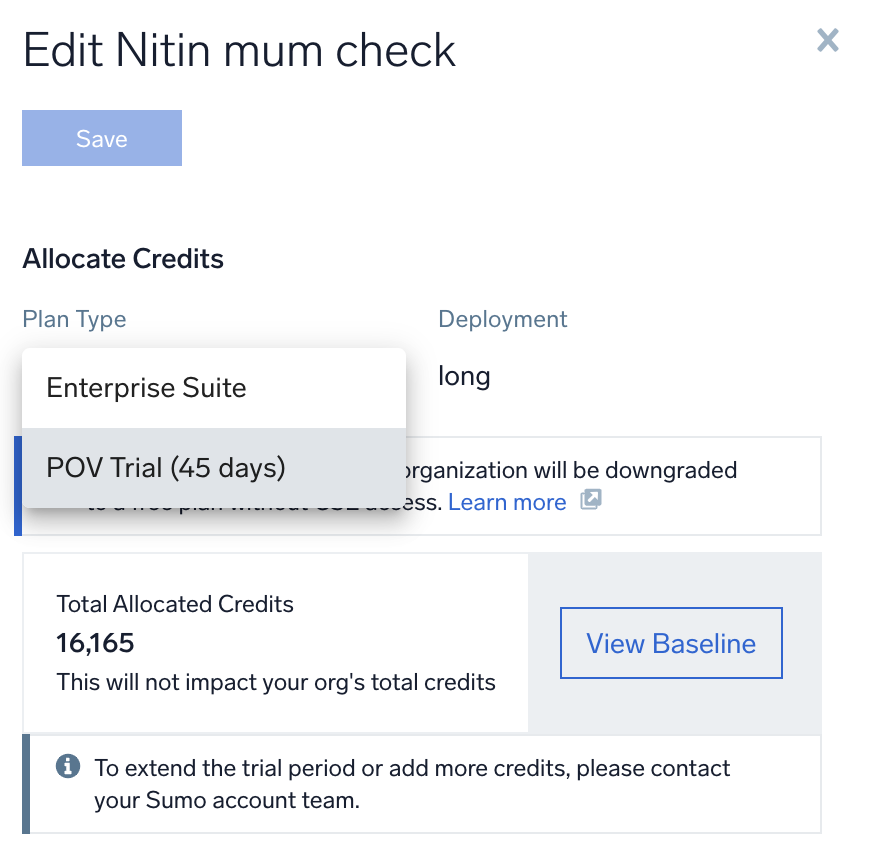Choose POV Trial (45 days) option

tap(166, 467)
